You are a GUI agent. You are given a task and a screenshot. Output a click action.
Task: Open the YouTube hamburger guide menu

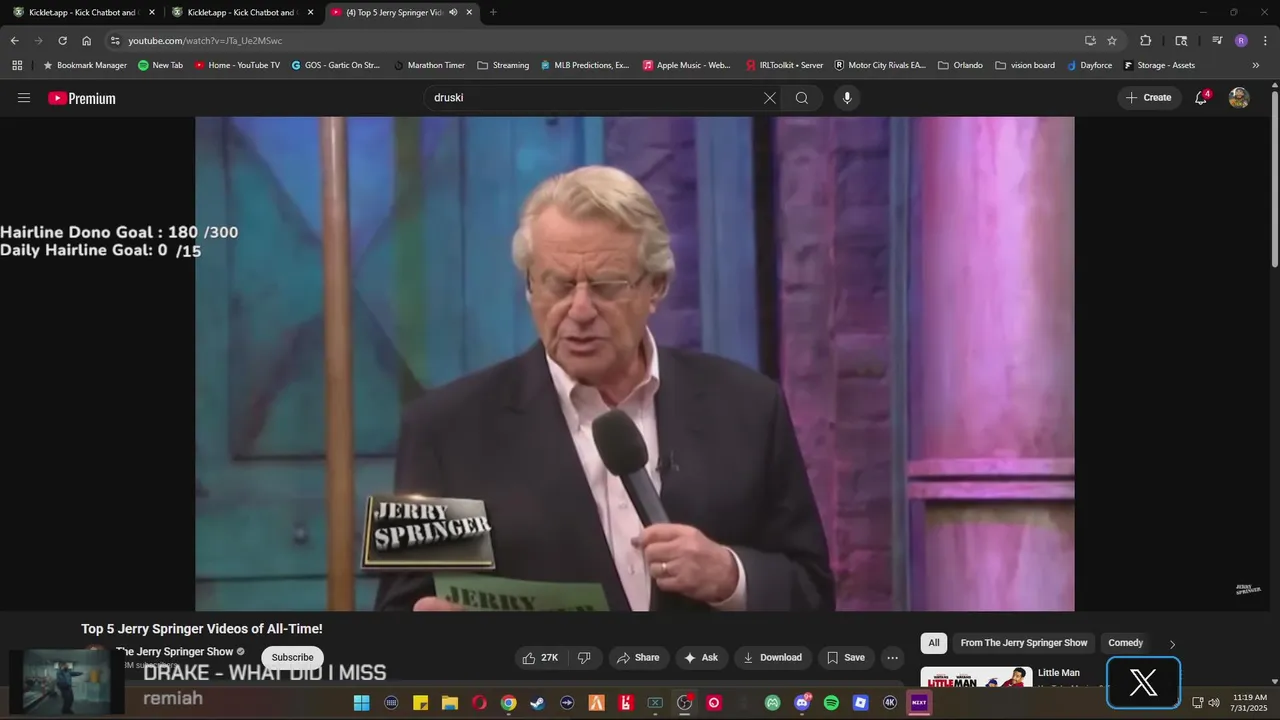(x=24, y=98)
